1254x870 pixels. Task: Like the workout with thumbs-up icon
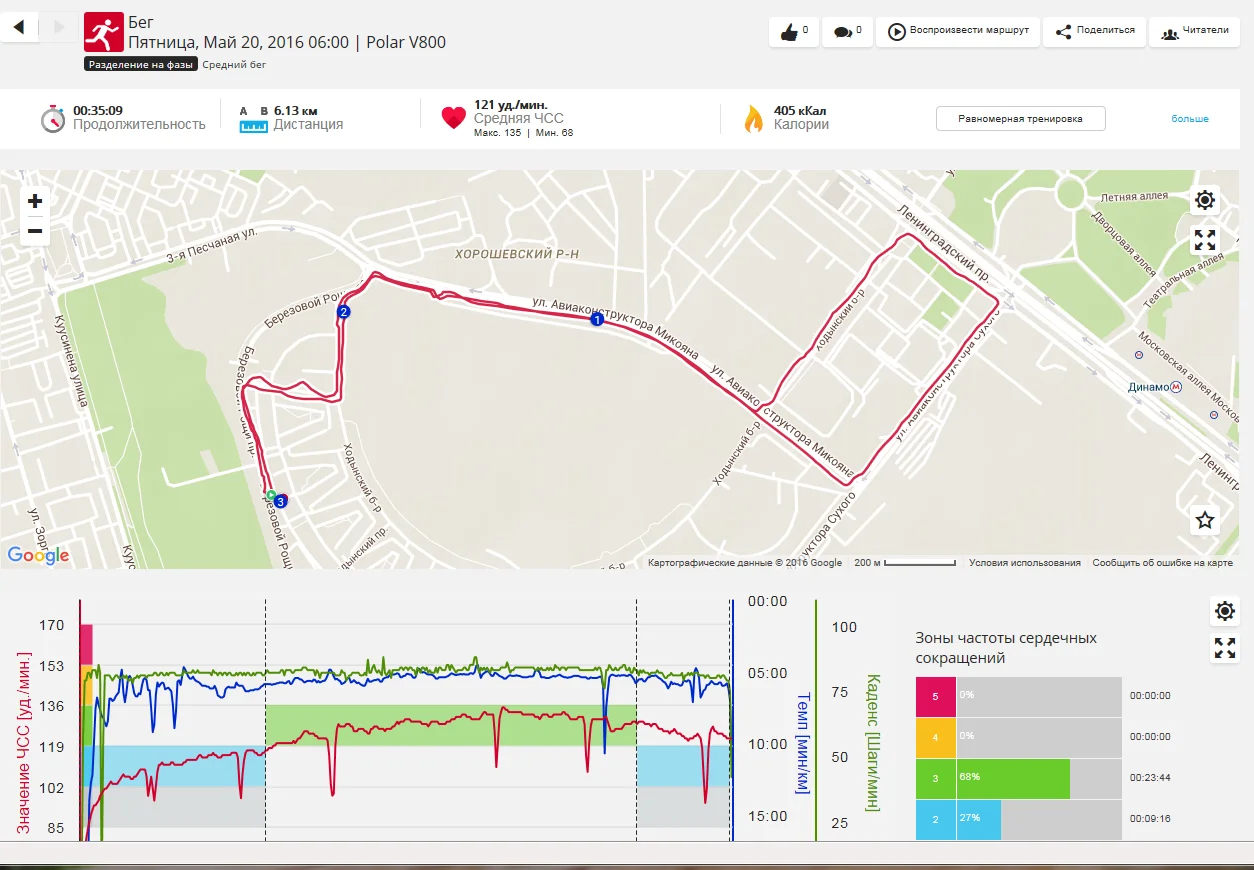point(793,31)
